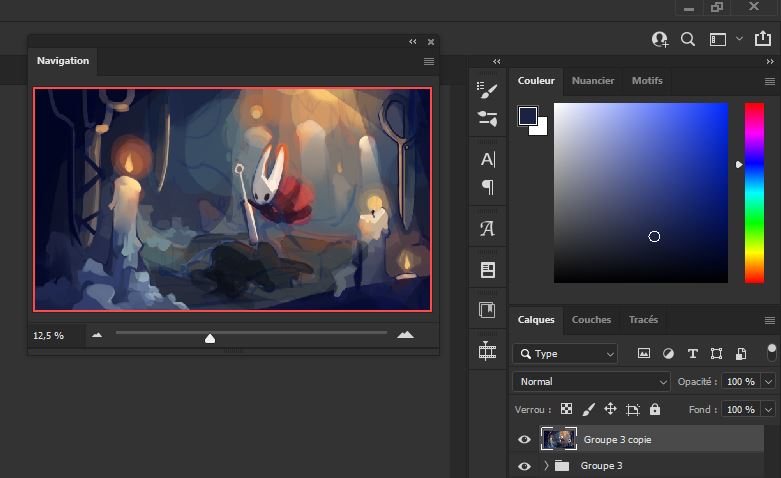Hide the Groupe 3 copie layer
This screenshot has width=781, height=478.
point(524,440)
